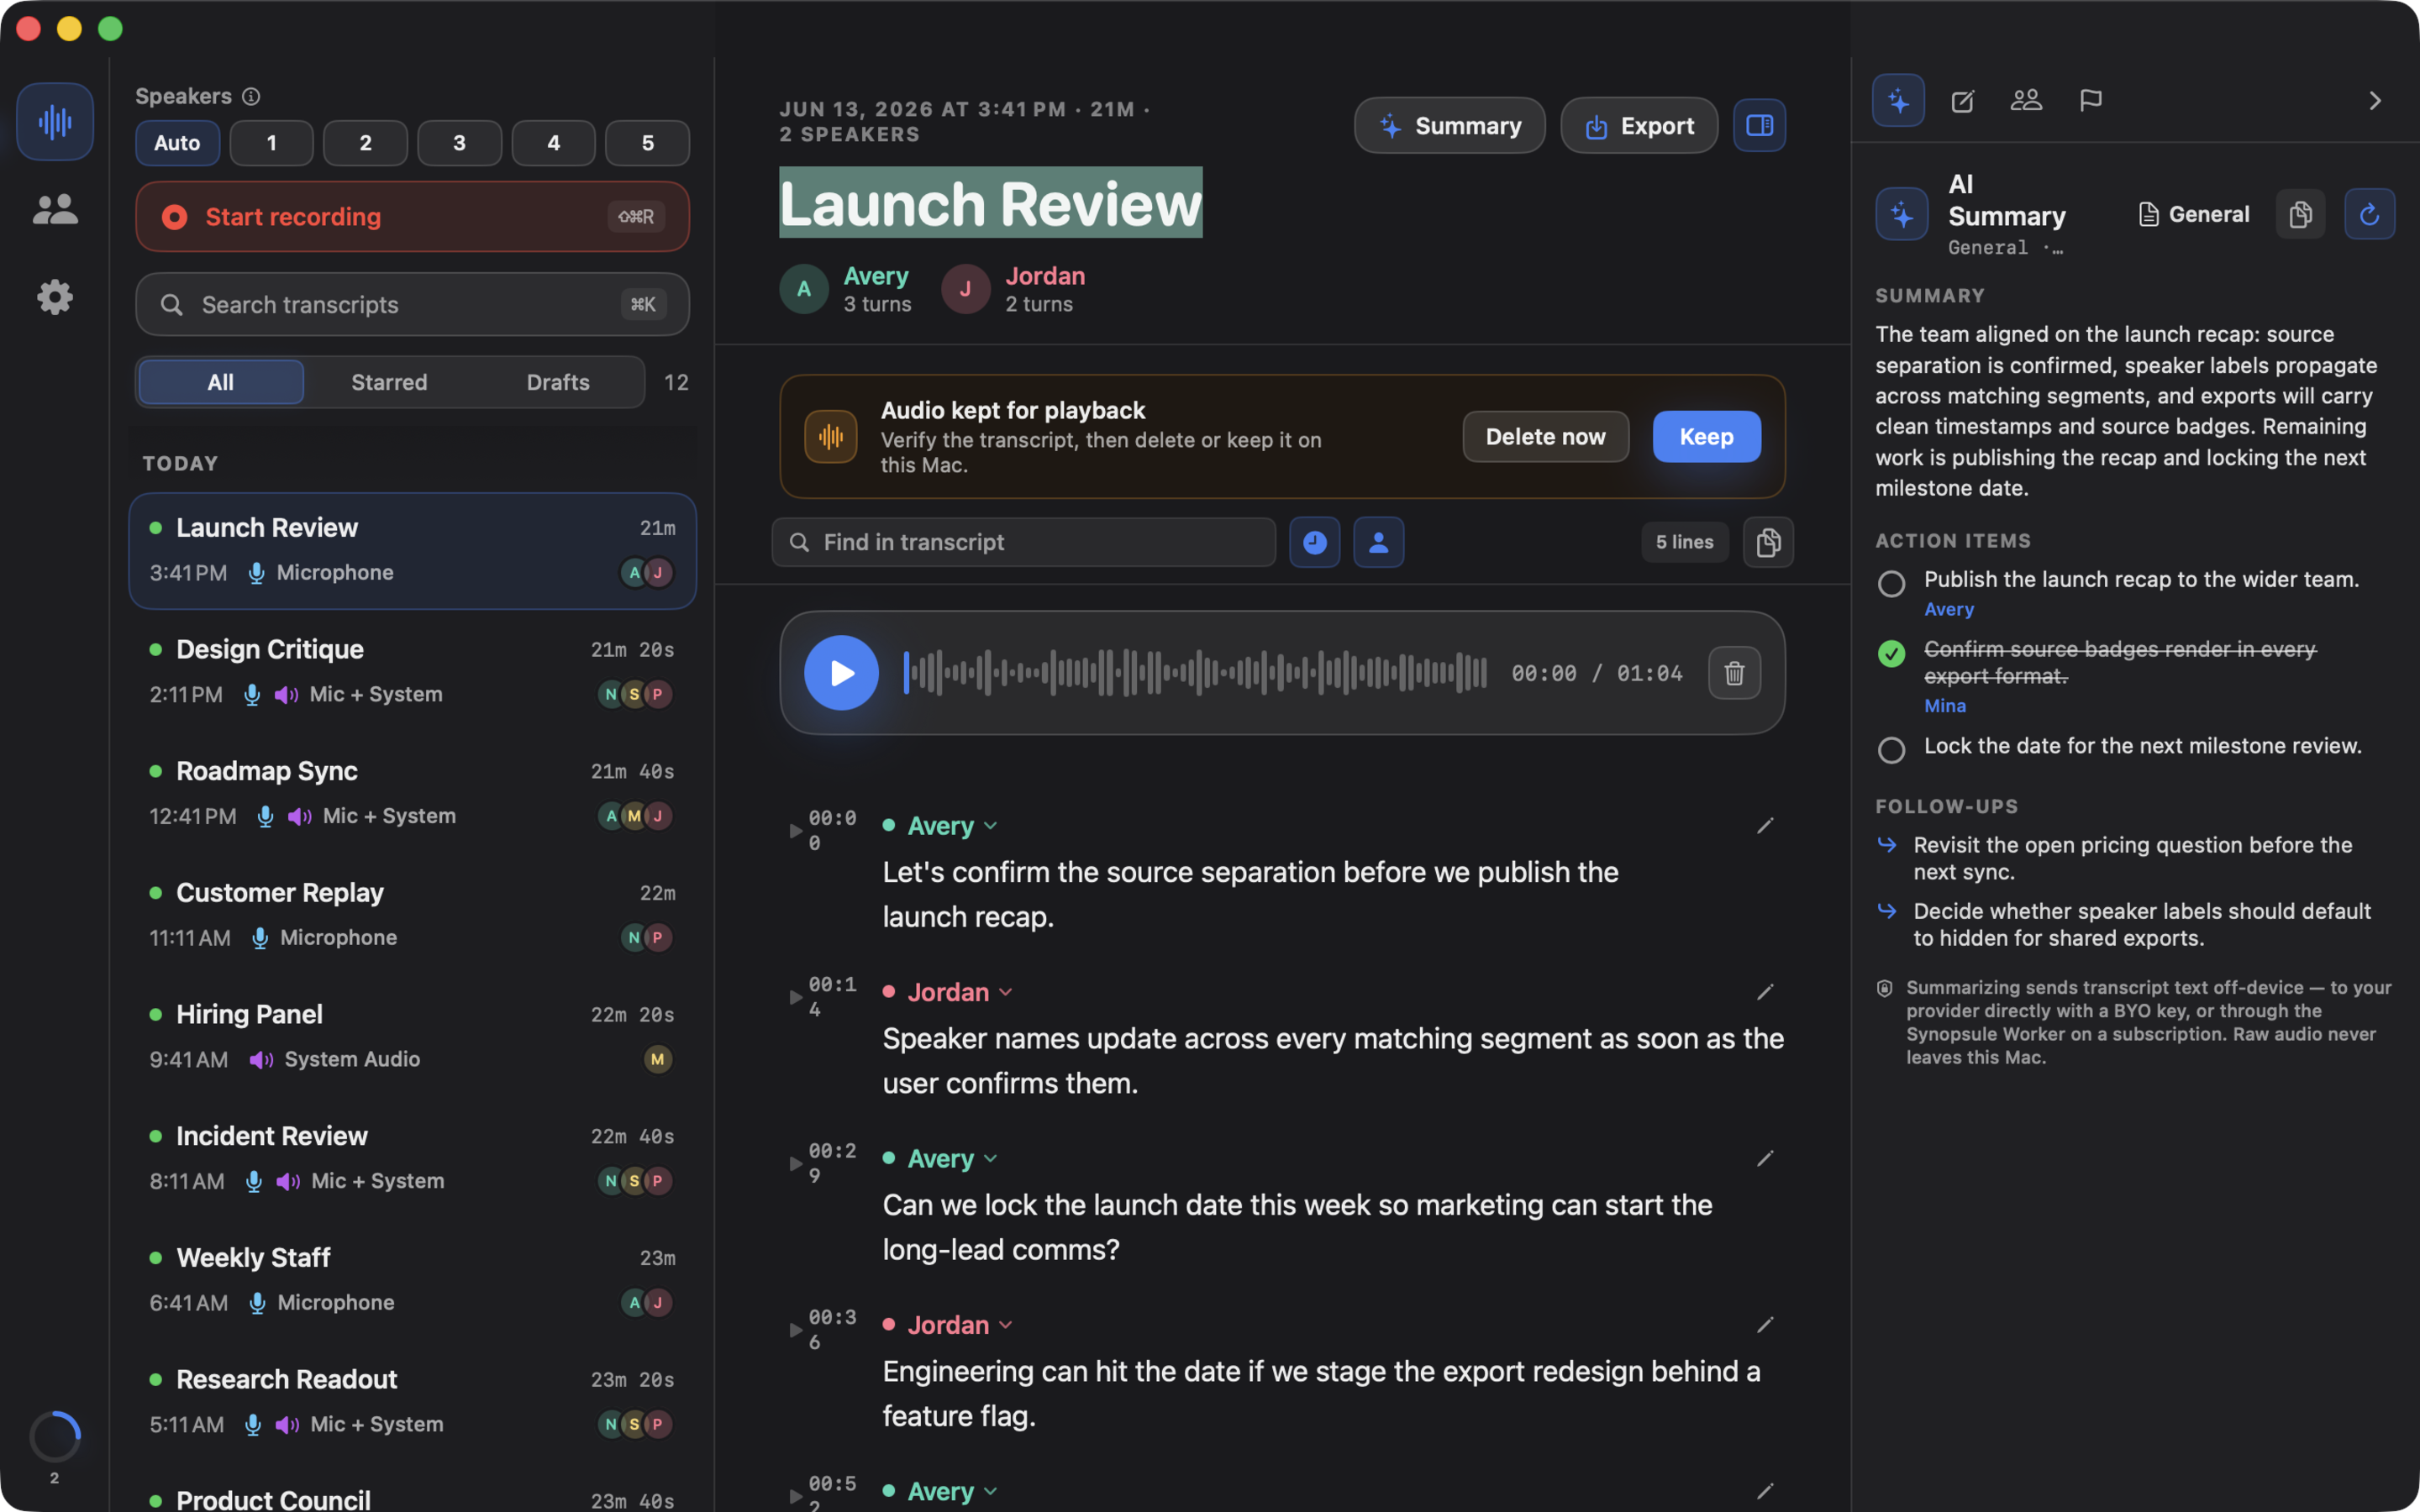This screenshot has height=1512, width=2420.
Task: Play segment from 00:00 triangle
Action: click(x=795, y=831)
